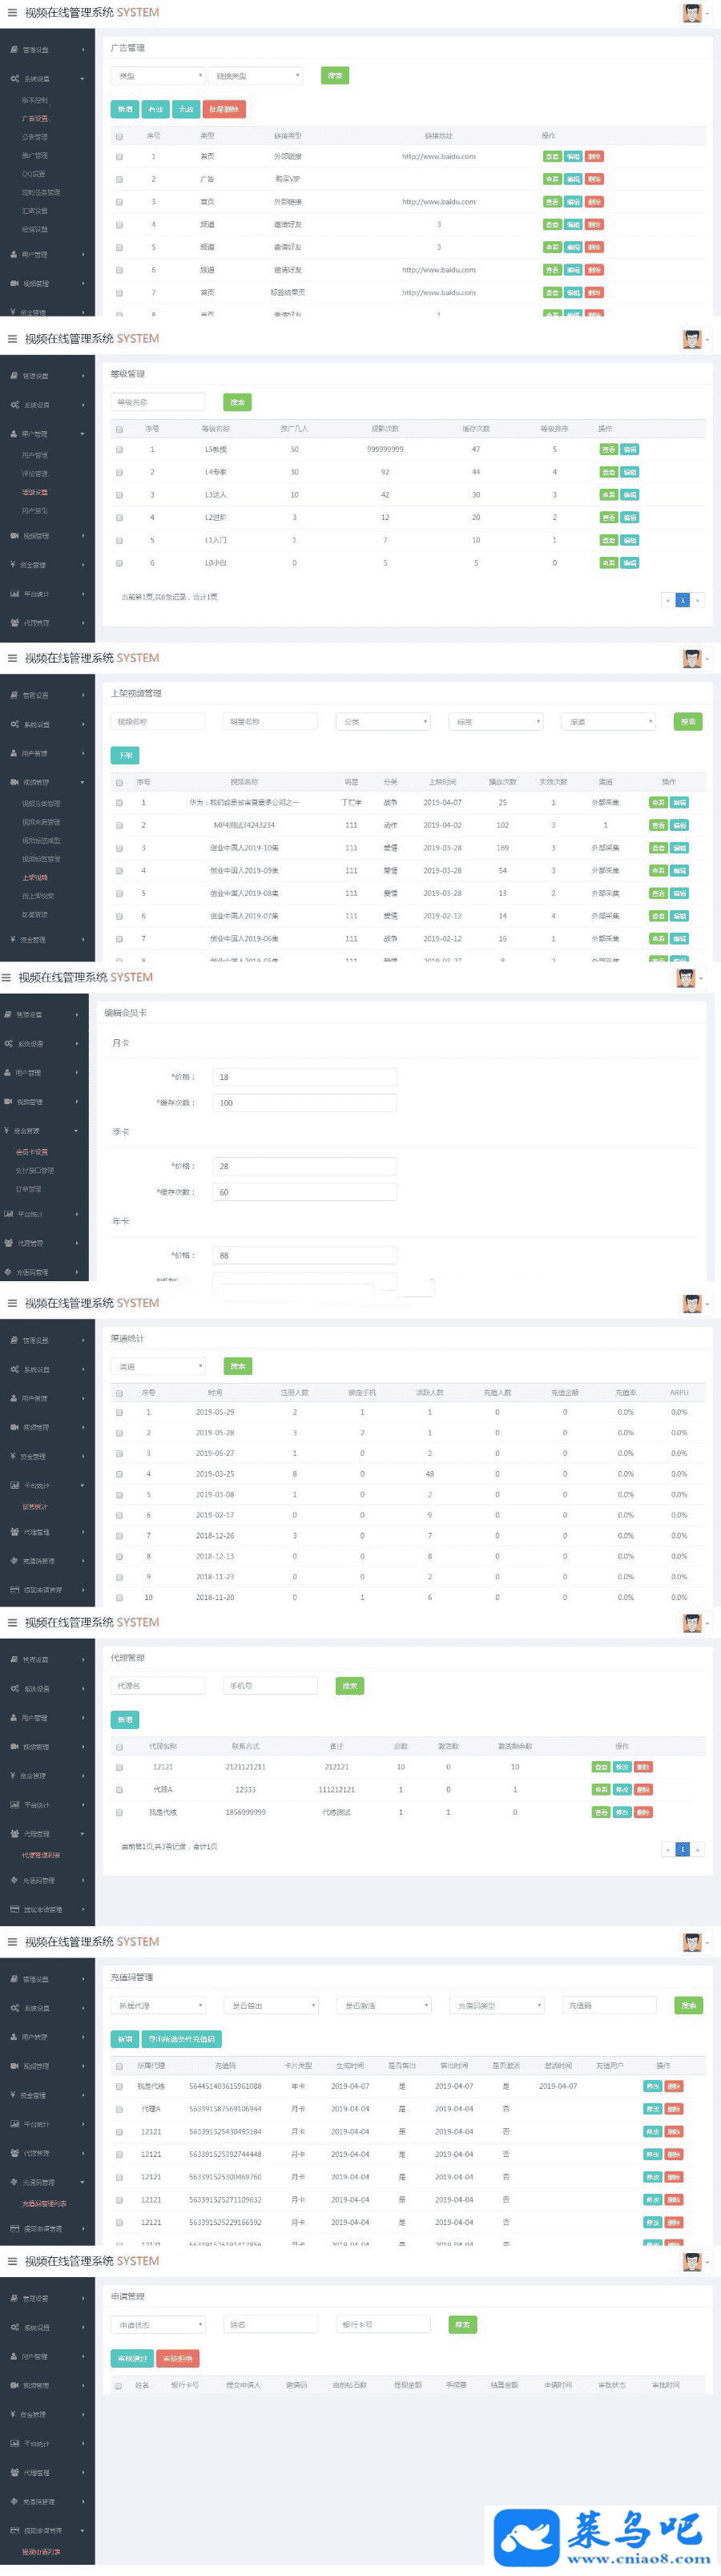Click red 批量删除 button in 广告管理
The width and height of the screenshot is (721, 2576).
click(x=224, y=109)
